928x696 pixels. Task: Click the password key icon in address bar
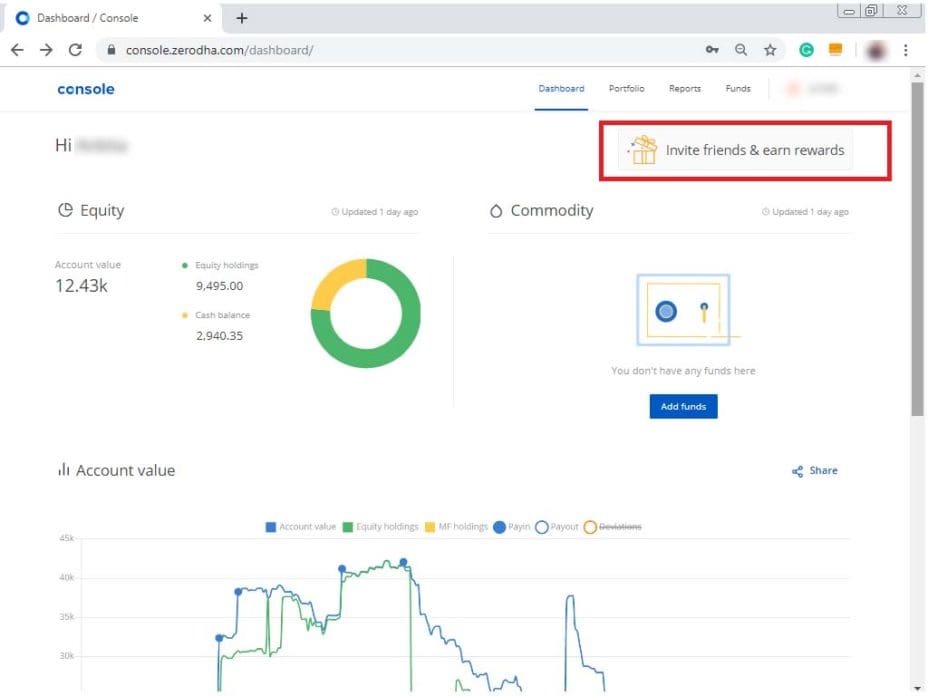(x=712, y=49)
